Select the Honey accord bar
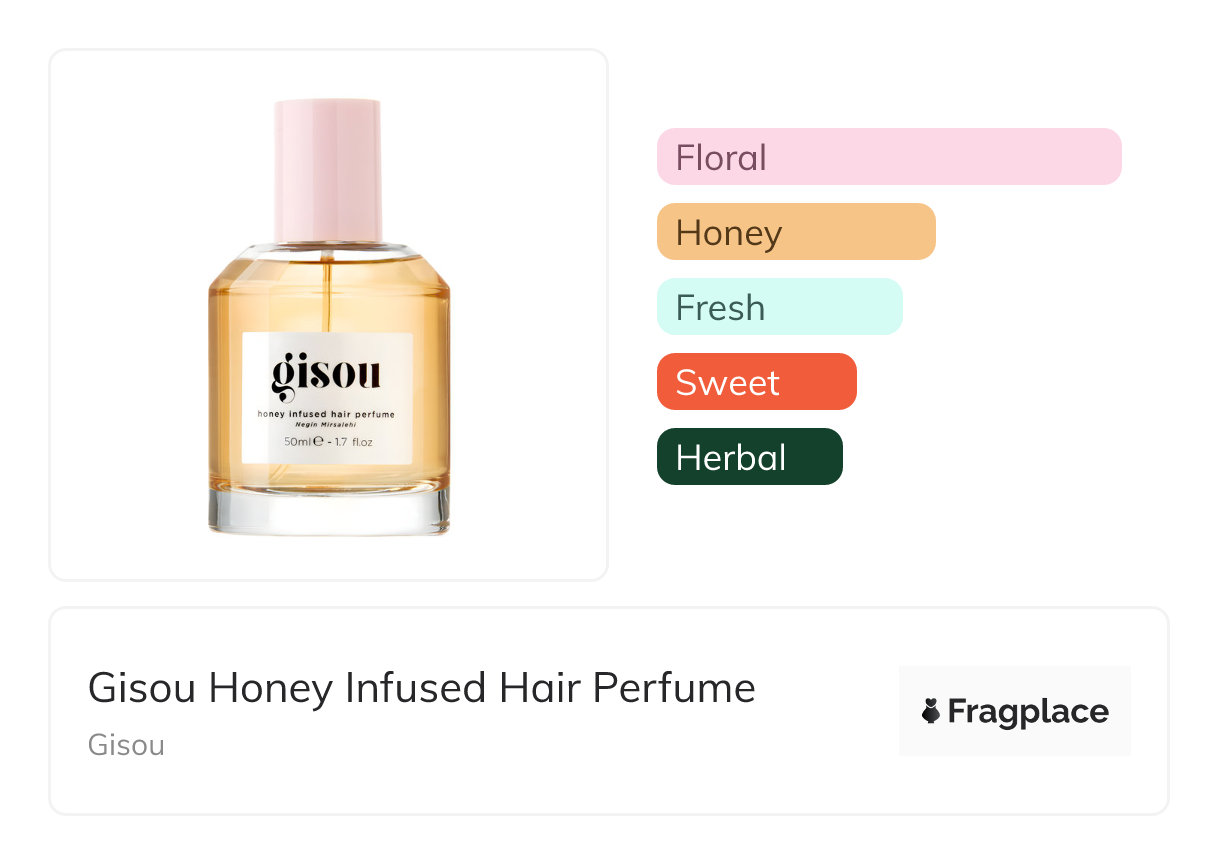1218x864 pixels. coord(795,232)
